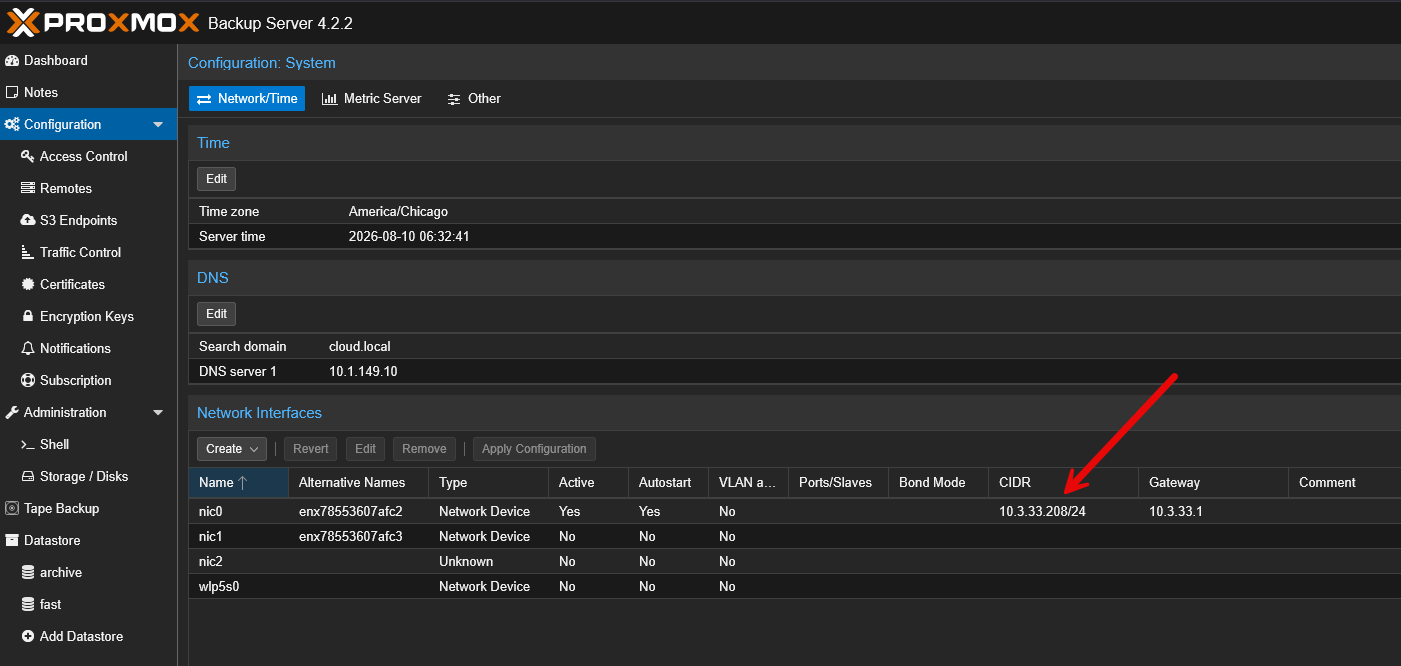Select the nic0 interface row name
Viewport: 1401px width, 666px height.
click(x=211, y=511)
